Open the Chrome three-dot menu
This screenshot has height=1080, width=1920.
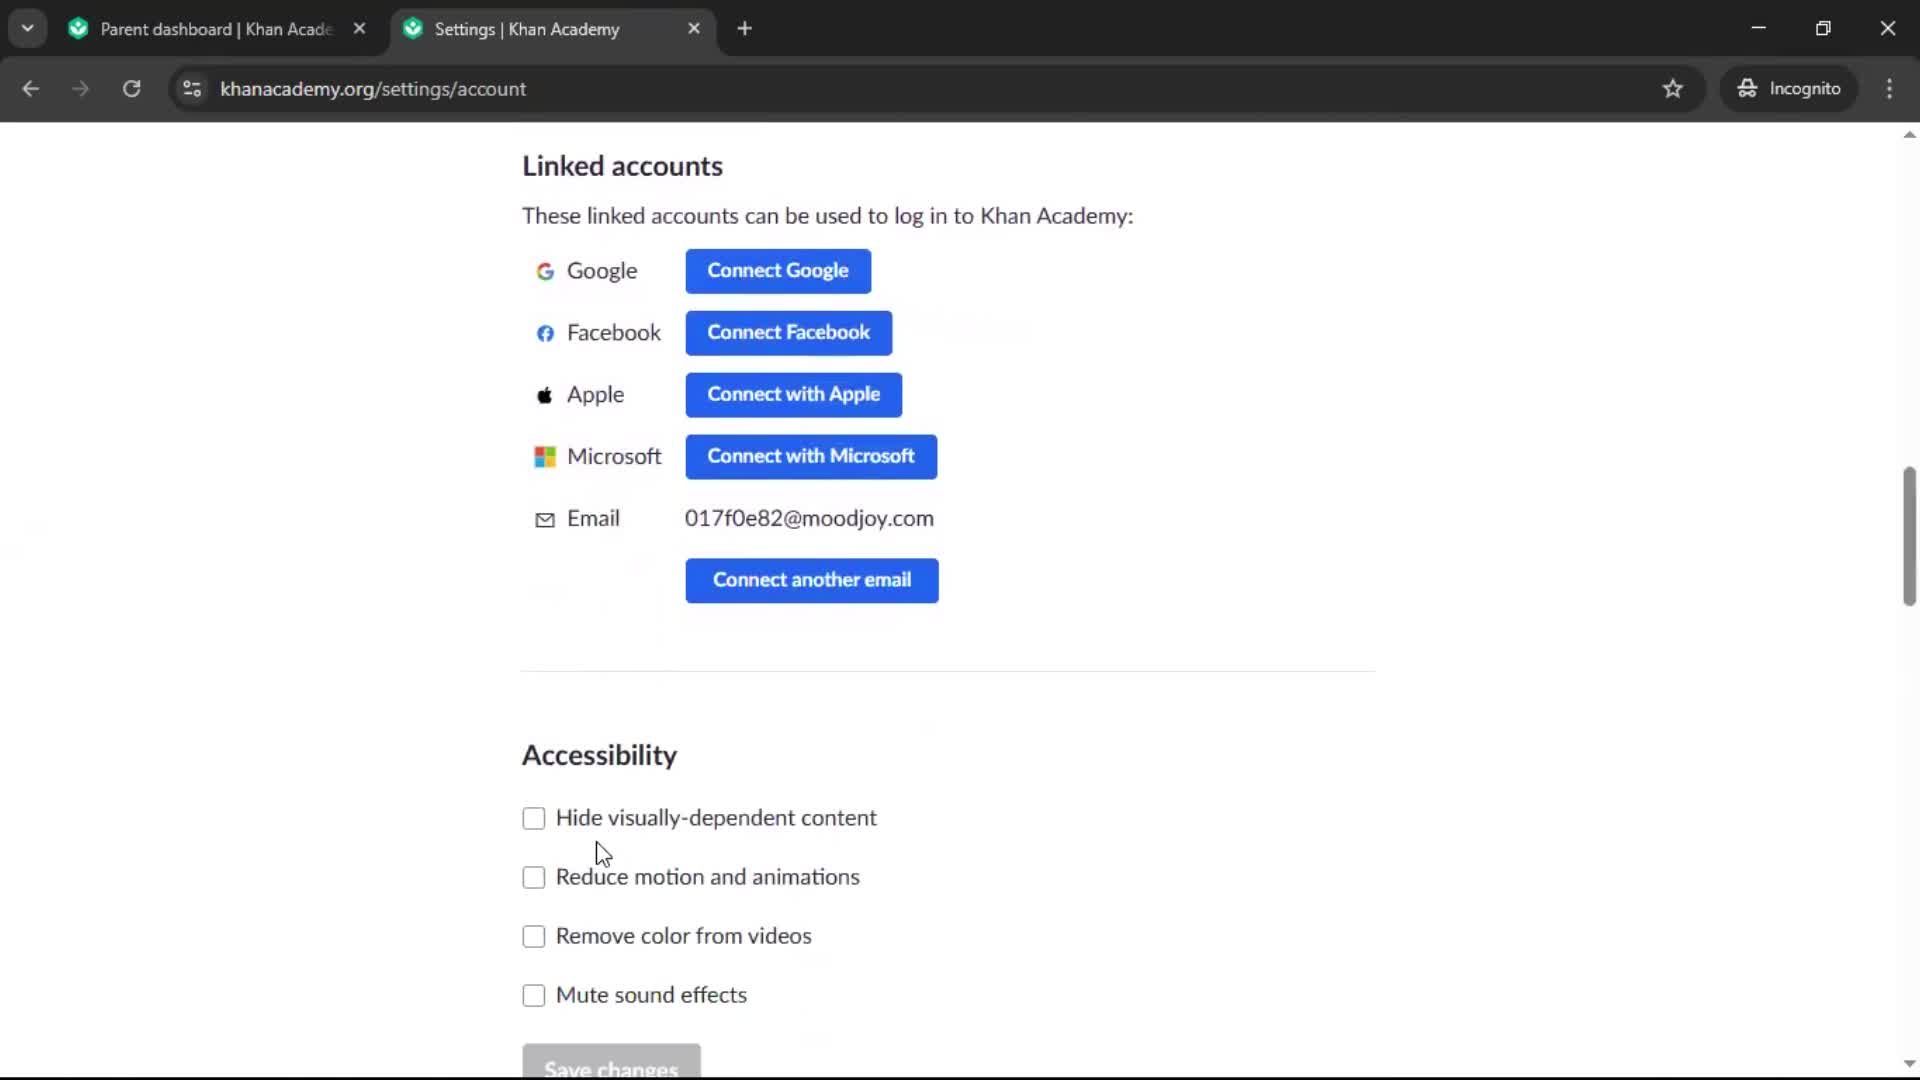coord(1889,89)
